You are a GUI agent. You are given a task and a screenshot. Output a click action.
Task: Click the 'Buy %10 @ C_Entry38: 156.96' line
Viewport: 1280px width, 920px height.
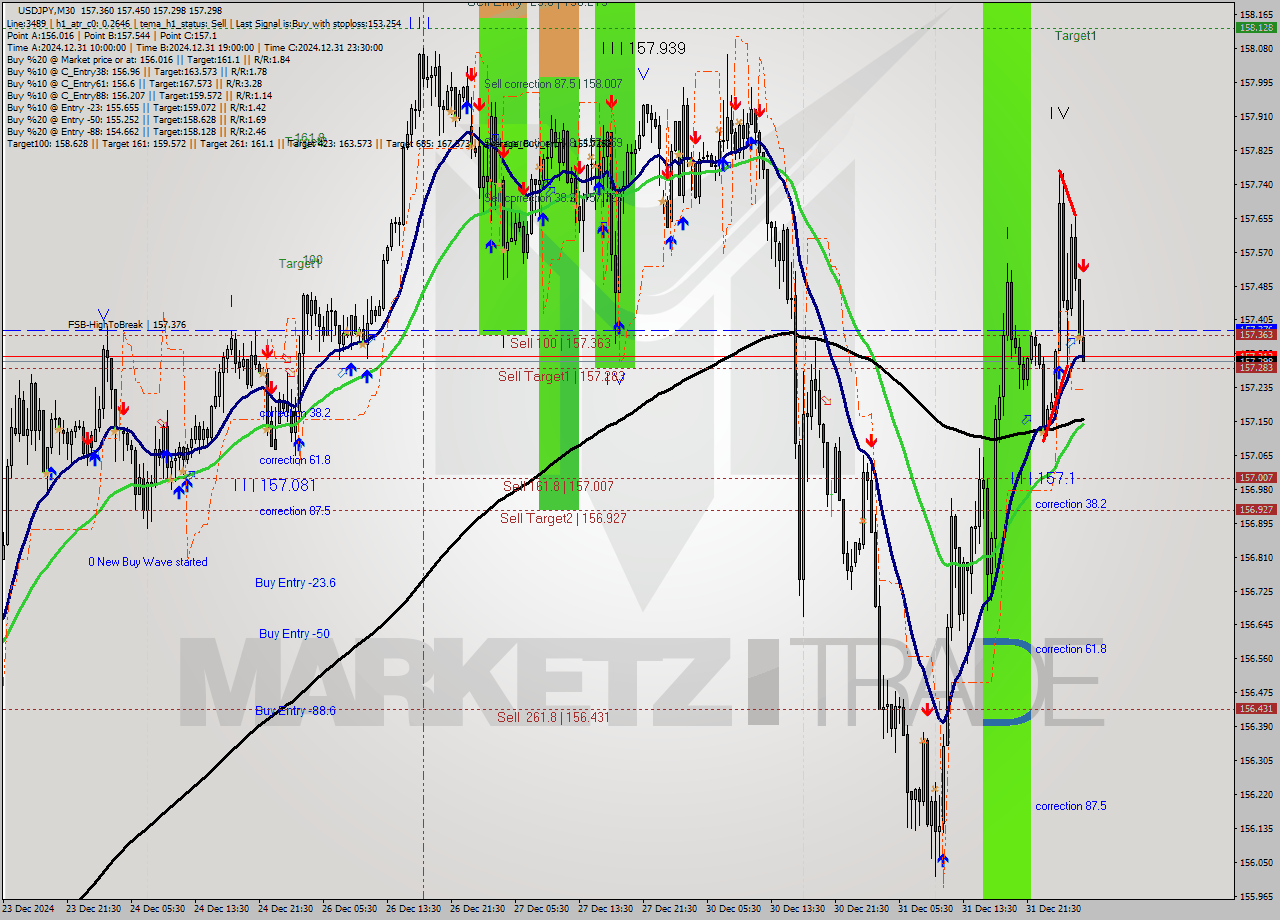tap(136, 71)
